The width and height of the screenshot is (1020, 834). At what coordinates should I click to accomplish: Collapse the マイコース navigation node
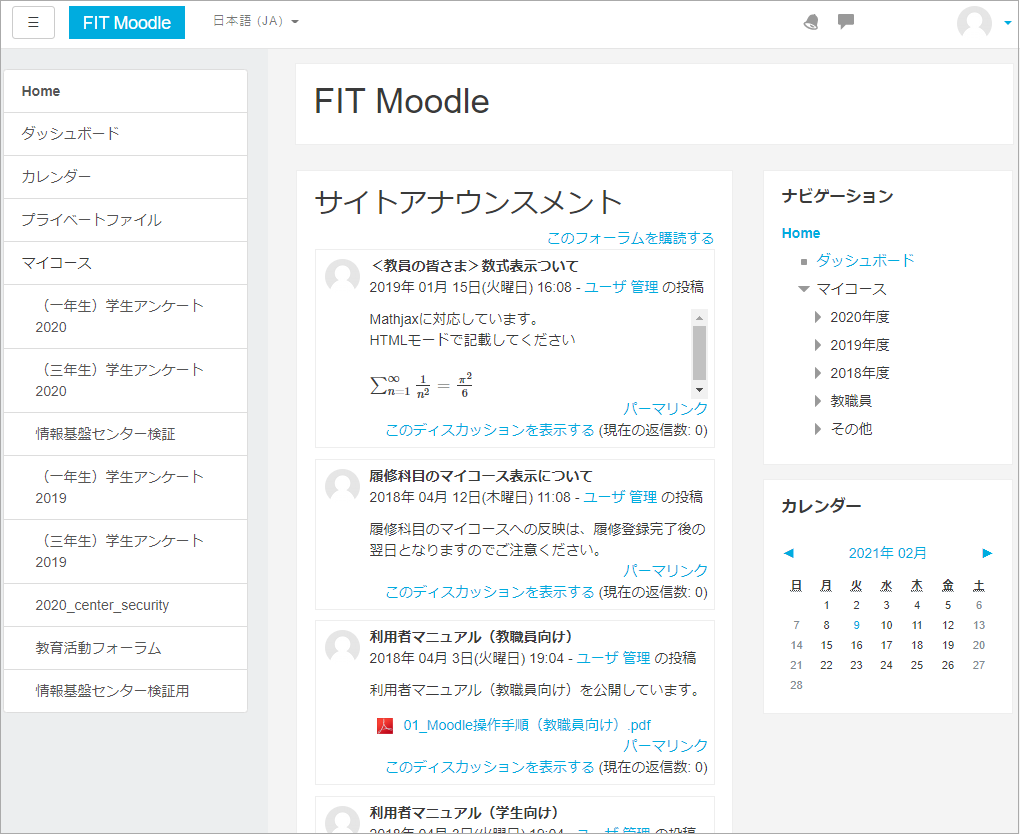(804, 289)
